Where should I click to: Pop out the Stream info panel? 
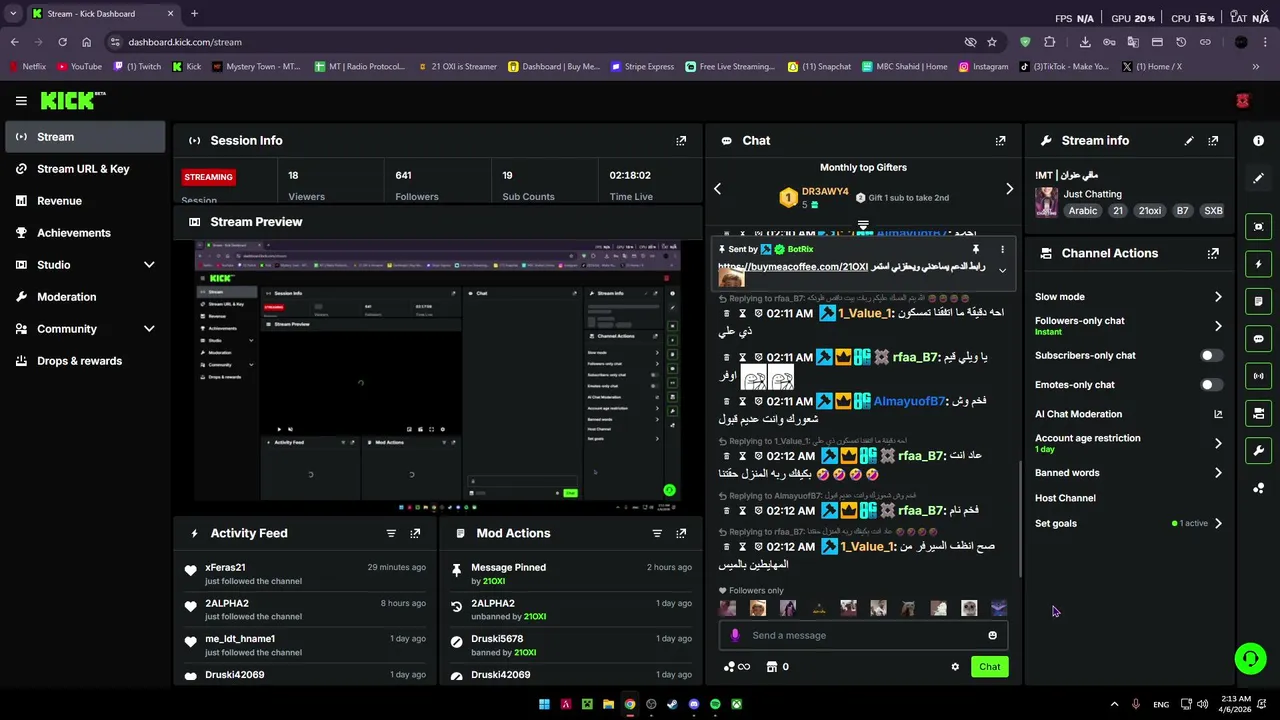point(1213,141)
